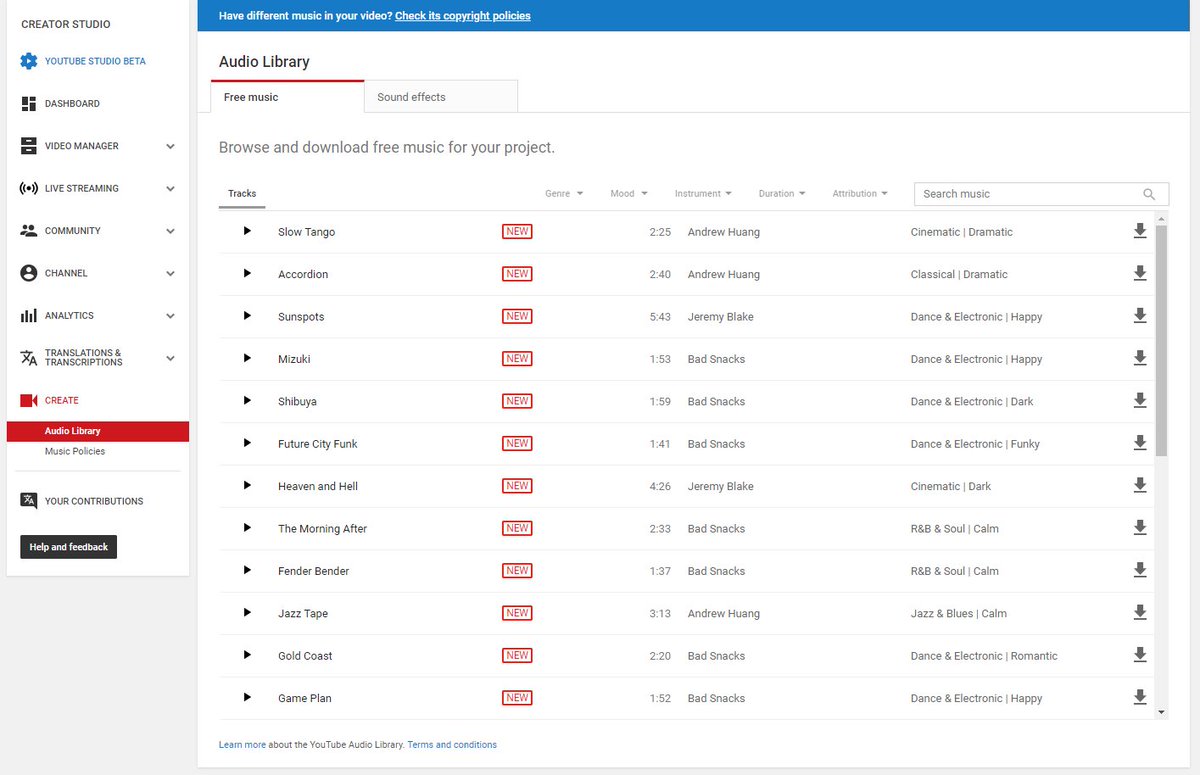Switch to the Sound effects tab
Viewport: 1200px width, 775px height.
click(x=441, y=97)
